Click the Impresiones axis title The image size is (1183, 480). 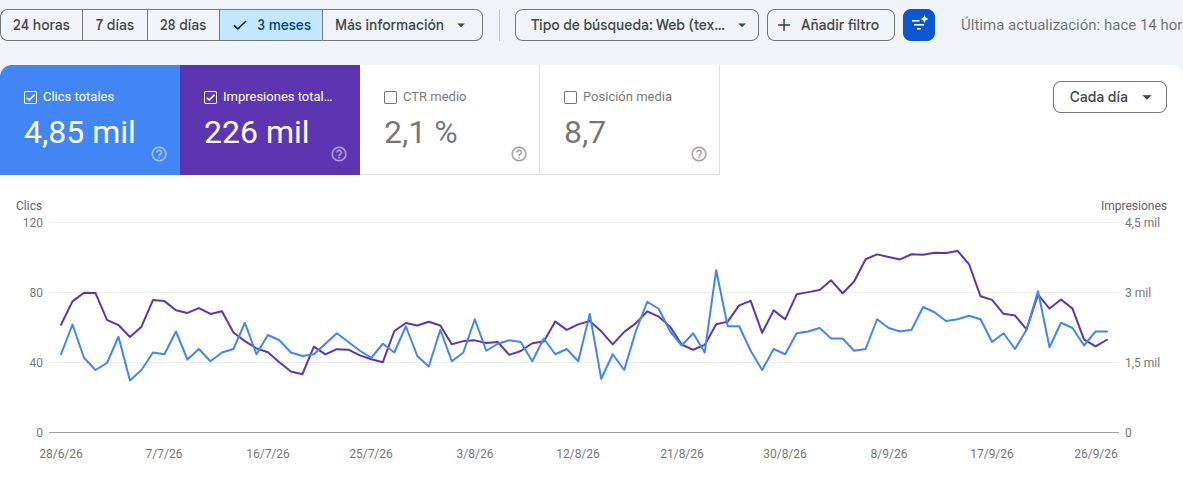[x=1134, y=205]
